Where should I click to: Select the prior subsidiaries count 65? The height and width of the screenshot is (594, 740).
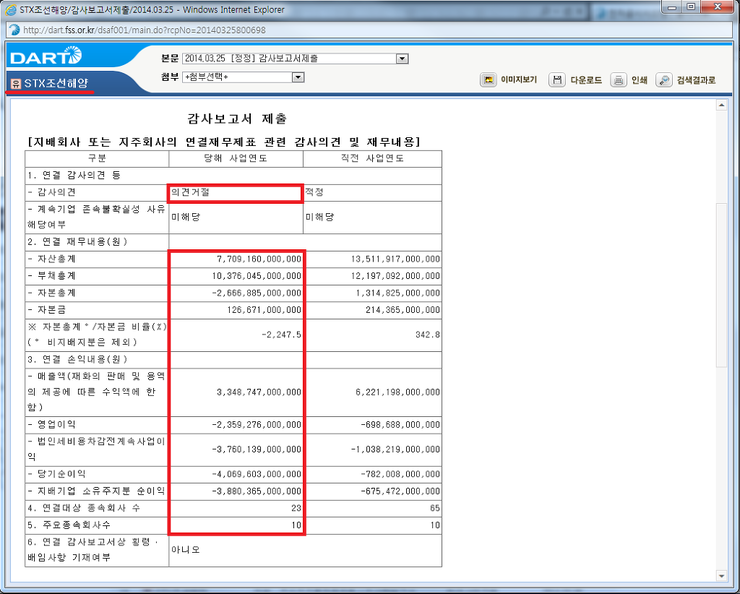435,508
